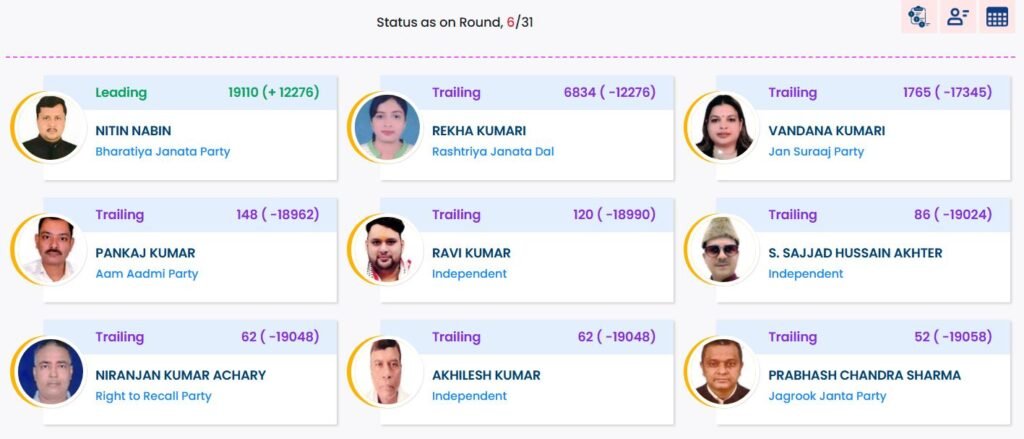The height and width of the screenshot is (439, 1024).
Task: Click Vandana Kumari's candidate photo
Action: (x=722, y=127)
